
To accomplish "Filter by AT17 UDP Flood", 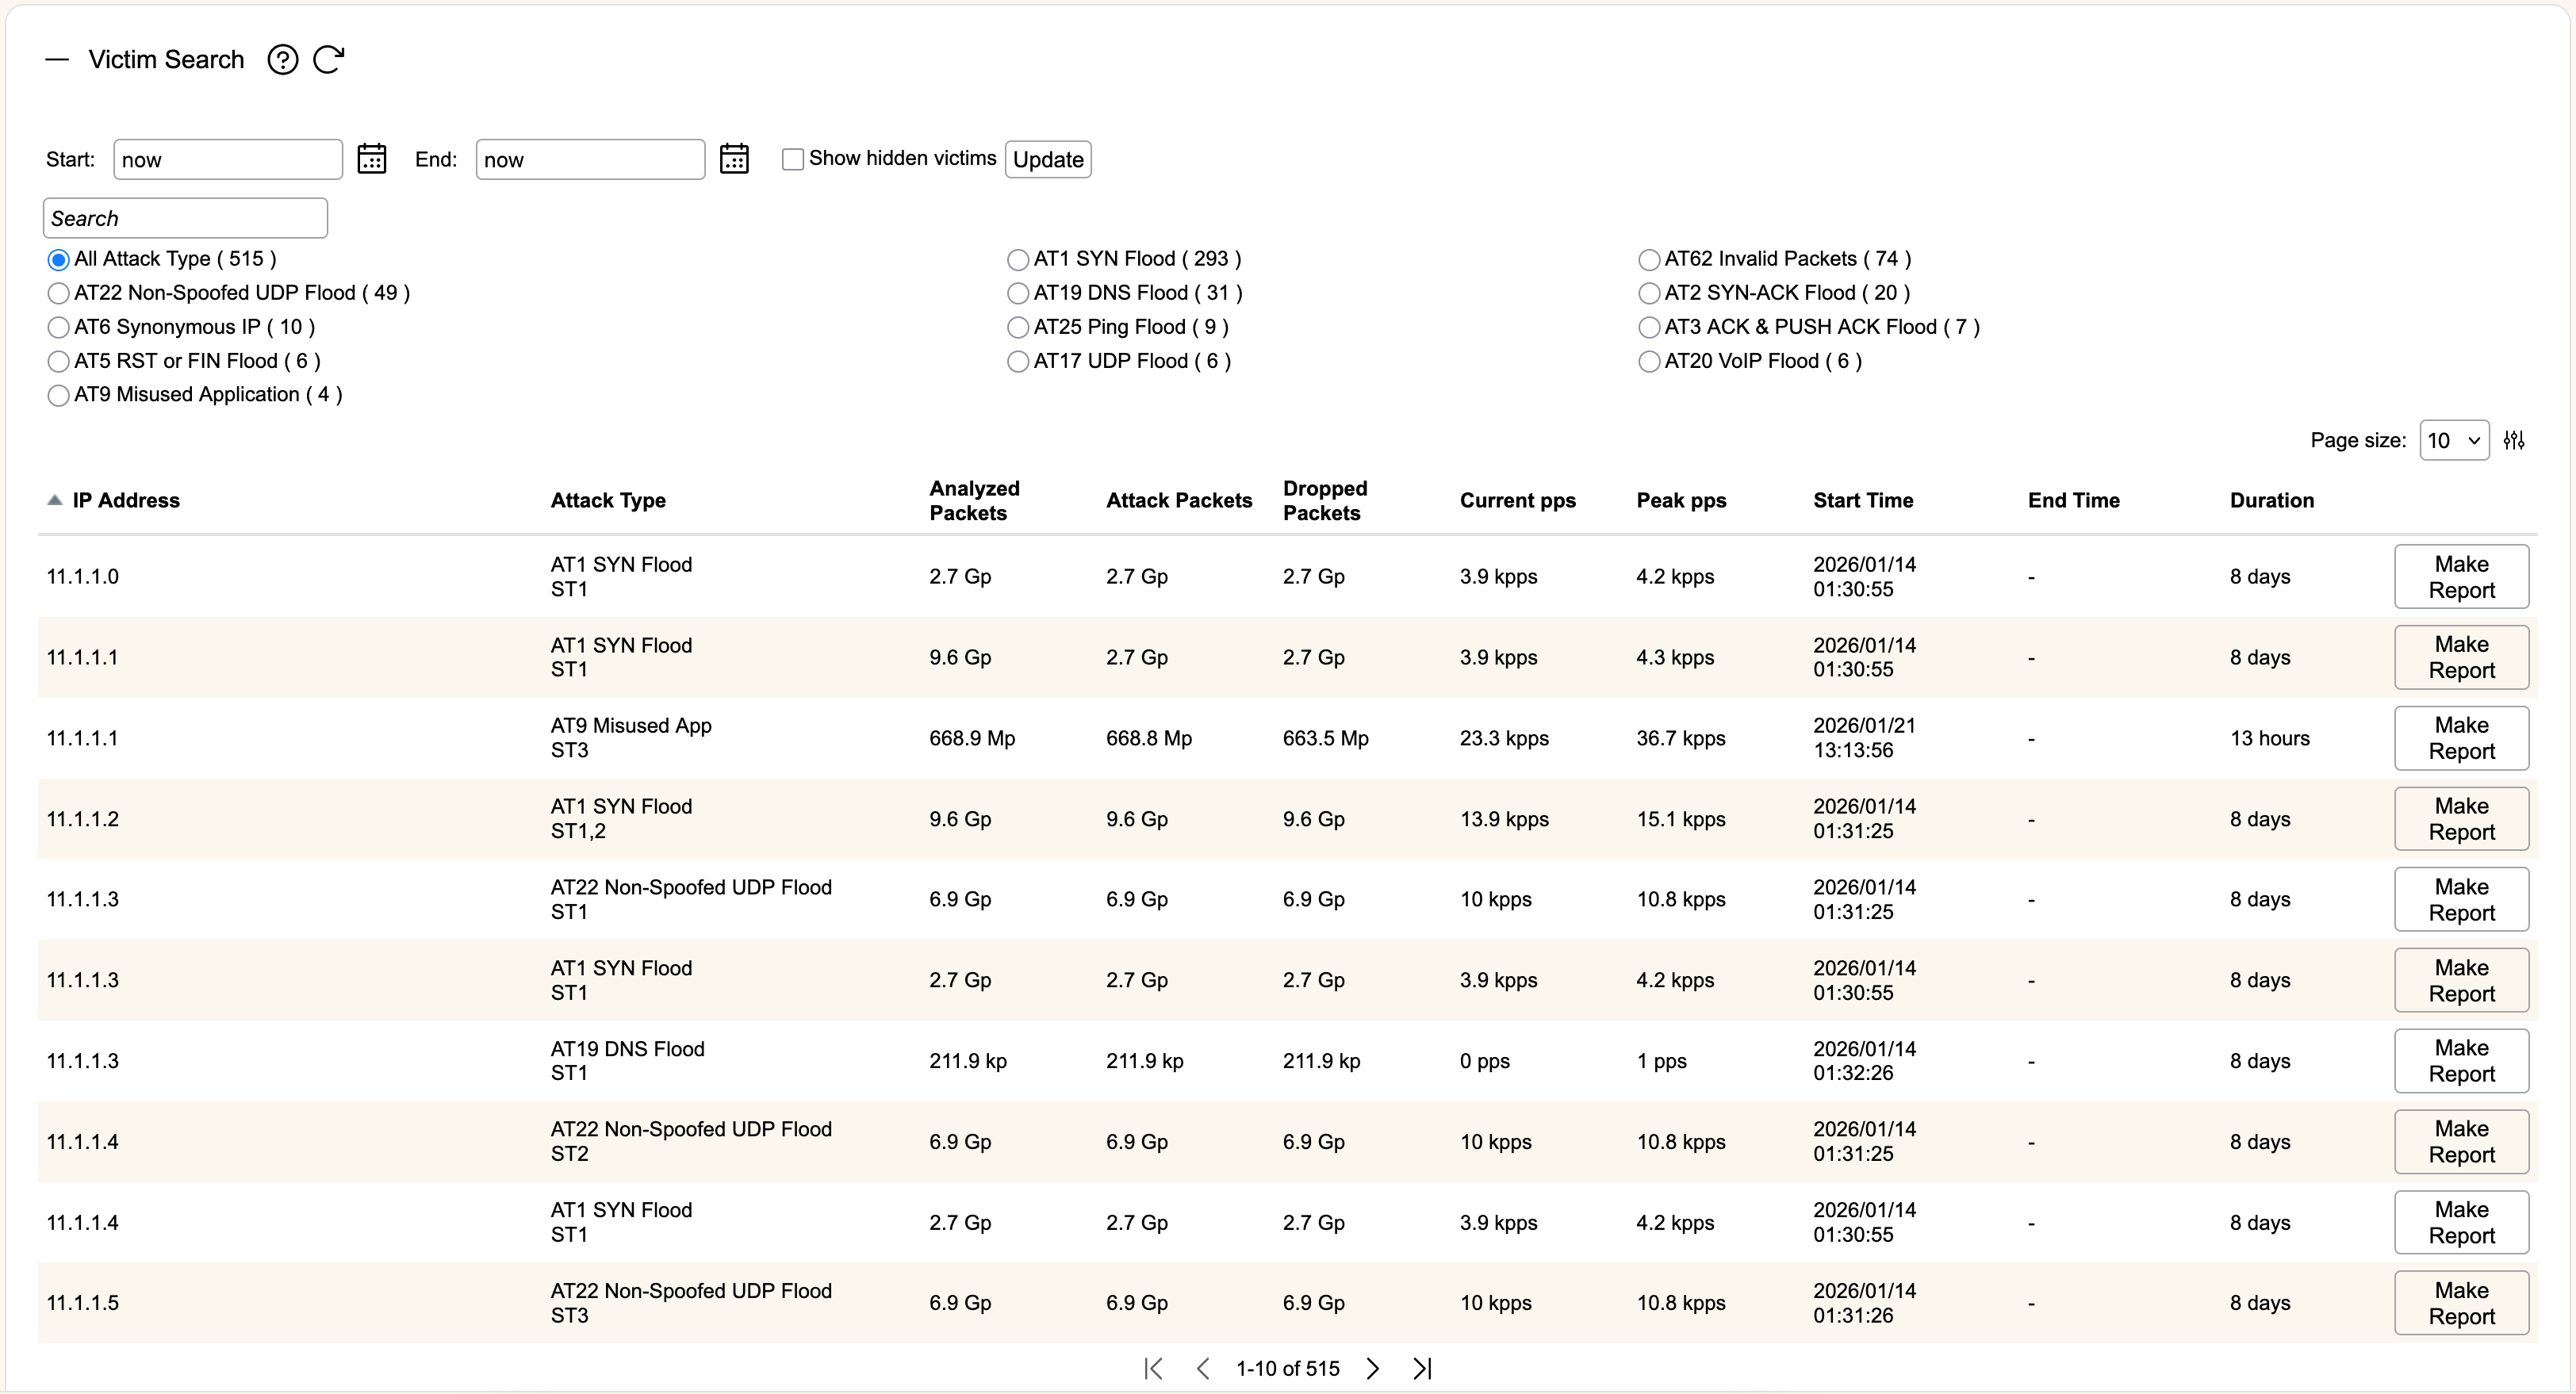I will click(1018, 362).
